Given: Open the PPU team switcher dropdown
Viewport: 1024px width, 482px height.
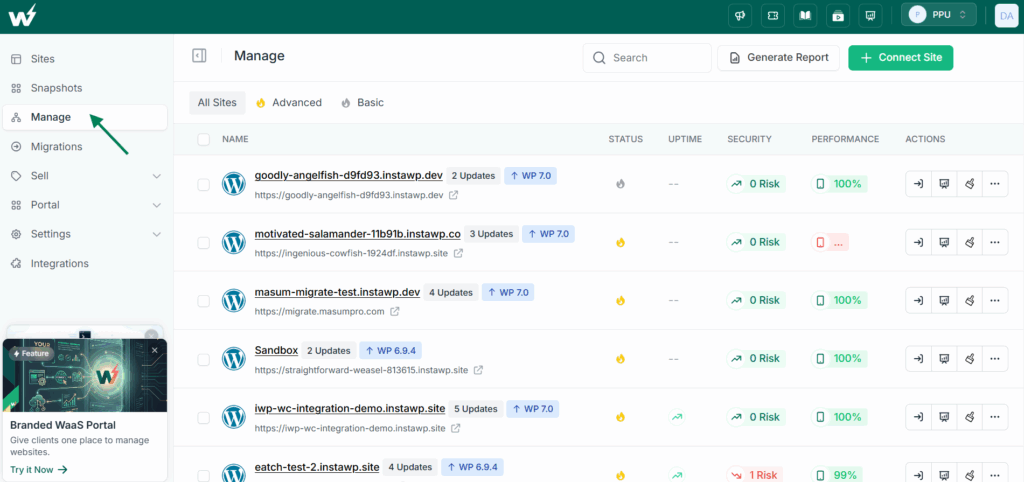Looking at the screenshot, I should pos(938,14).
